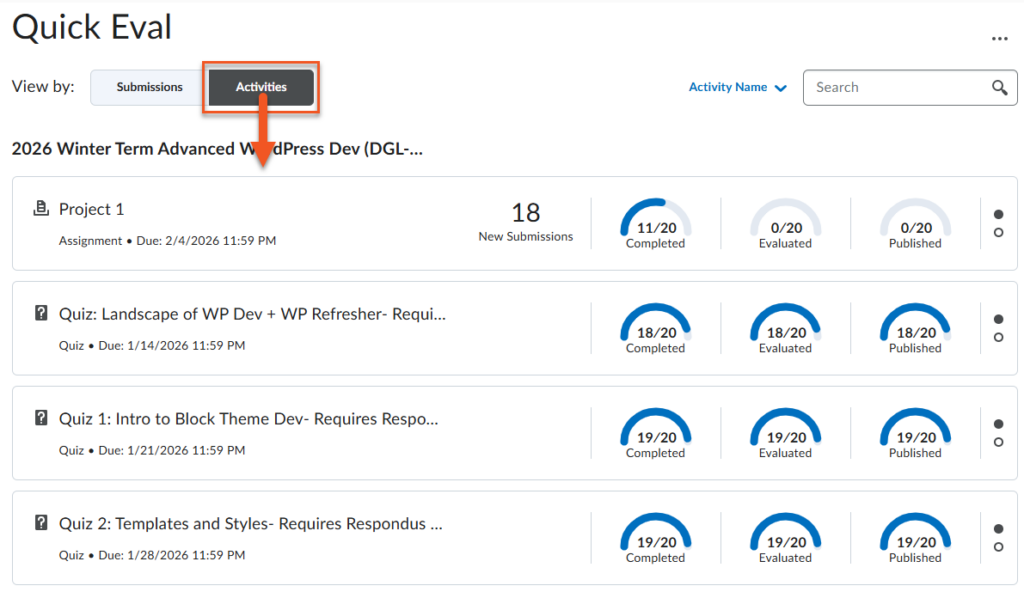The image size is (1024, 592).
Task: Click the search magnifier icon
Action: [x=999, y=88]
